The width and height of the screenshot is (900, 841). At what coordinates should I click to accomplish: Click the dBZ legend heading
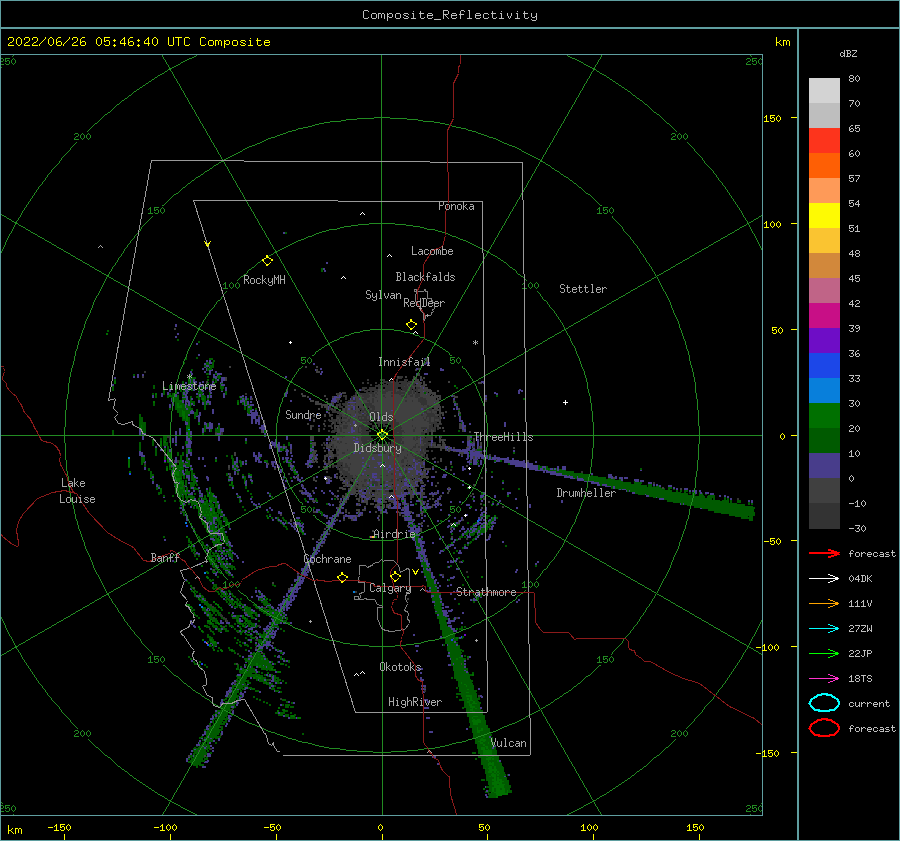848,53
